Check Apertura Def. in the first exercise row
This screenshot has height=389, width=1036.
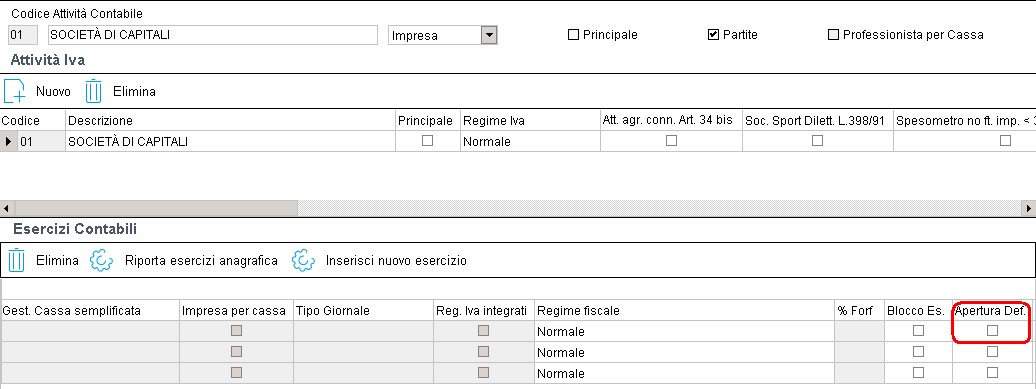pyautogui.click(x=992, y=331)
